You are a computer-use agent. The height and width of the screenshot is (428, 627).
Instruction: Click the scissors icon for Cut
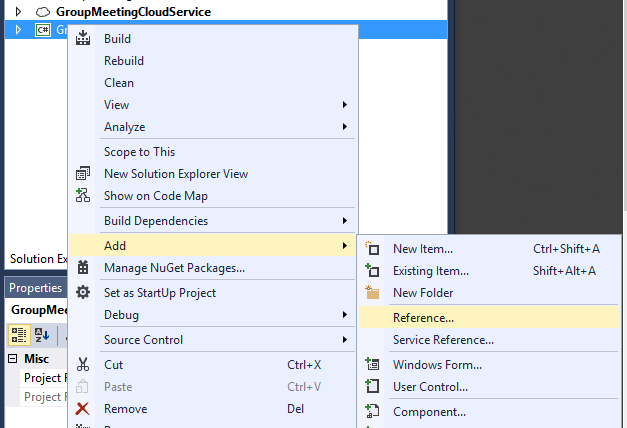[x=83, y=365]
